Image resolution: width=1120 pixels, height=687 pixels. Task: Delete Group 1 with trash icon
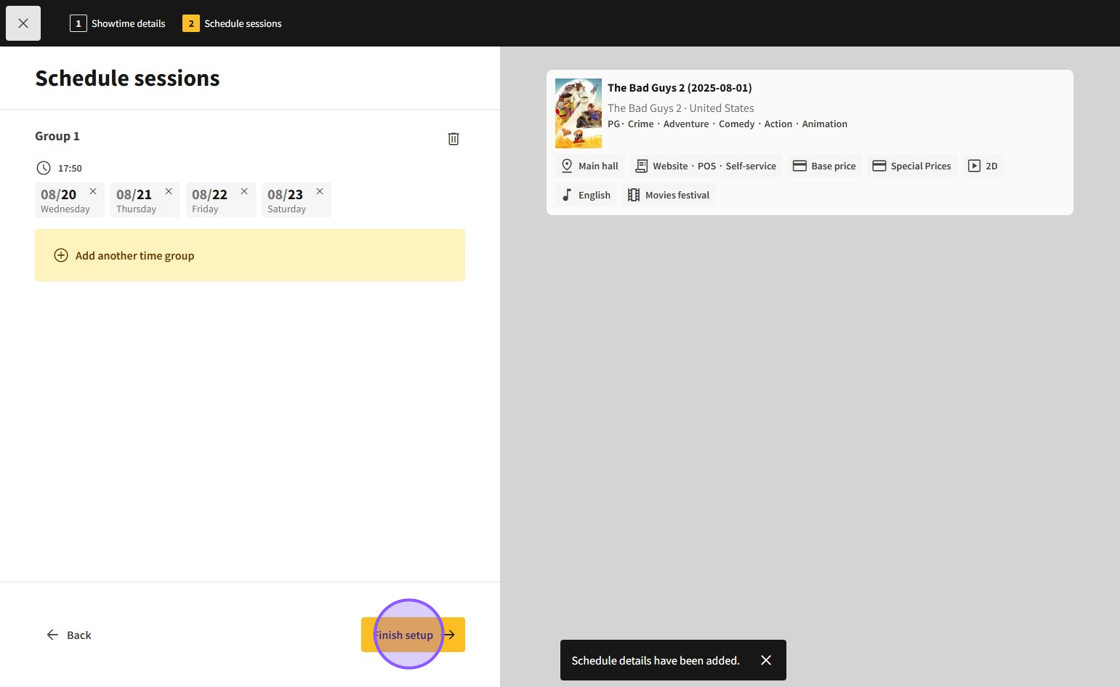(x=453, y=139)
